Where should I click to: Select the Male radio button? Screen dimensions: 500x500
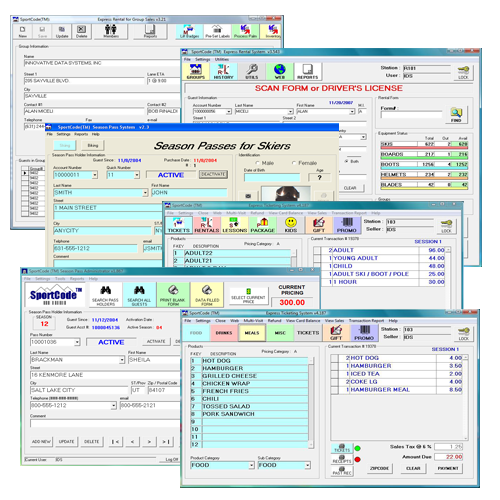tap(257, 163)
